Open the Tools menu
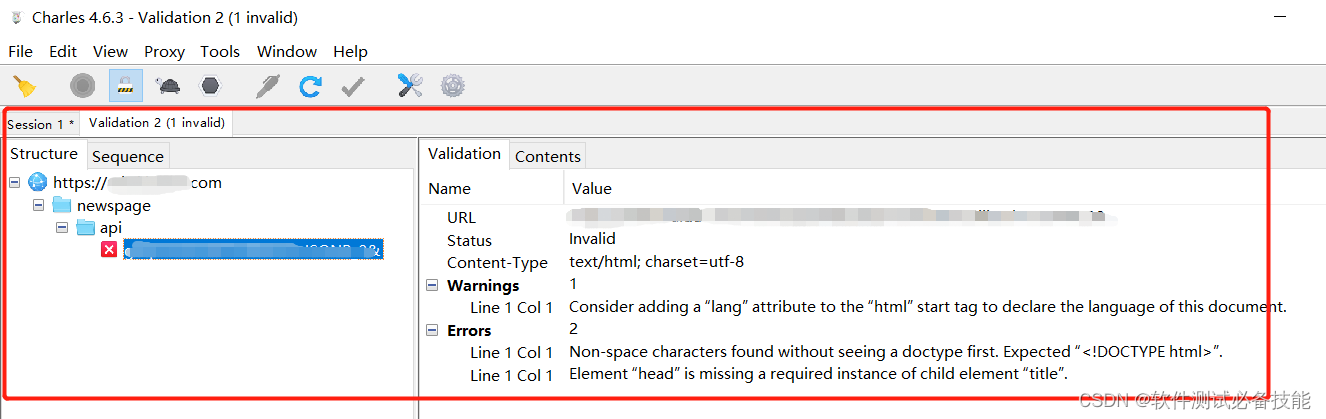This screenshot has height=419, width=1326. pos(220,51)
